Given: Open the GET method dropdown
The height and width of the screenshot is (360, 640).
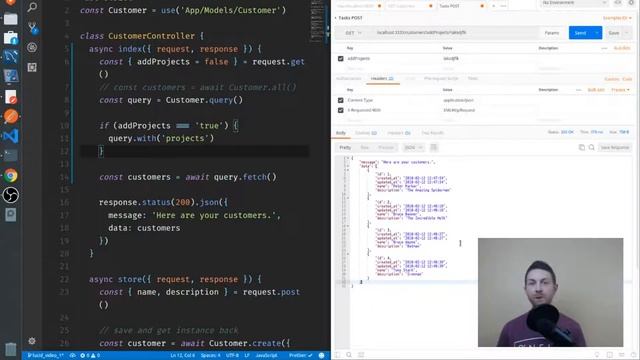Looking at the screenshot, I should pos(353,33).
